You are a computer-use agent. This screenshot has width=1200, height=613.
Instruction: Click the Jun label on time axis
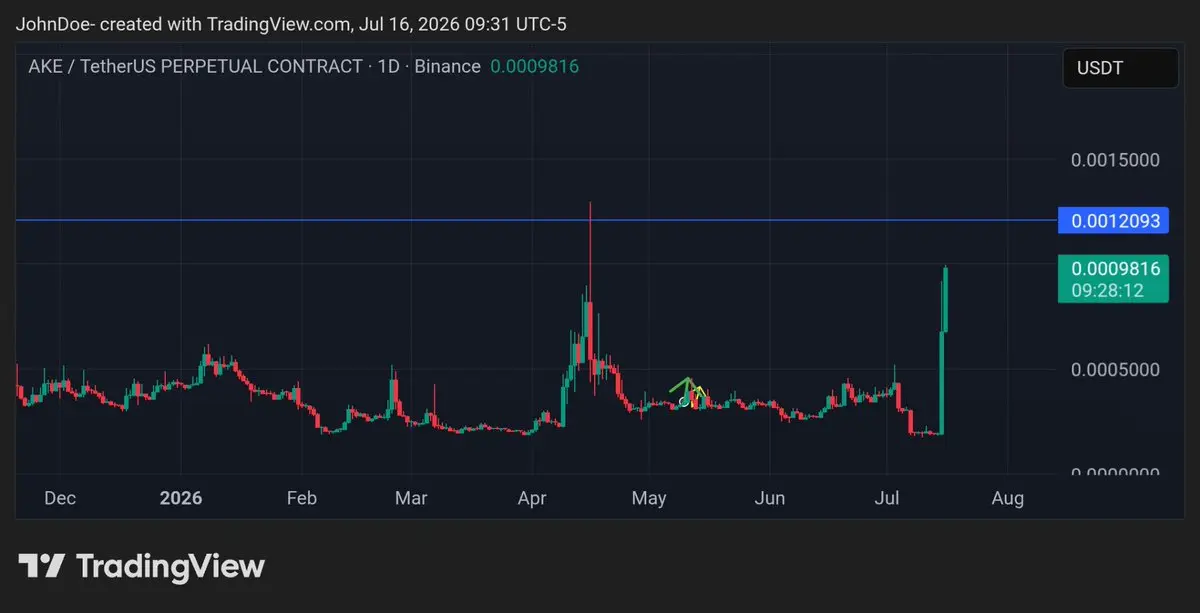click(x=769, y=498)
